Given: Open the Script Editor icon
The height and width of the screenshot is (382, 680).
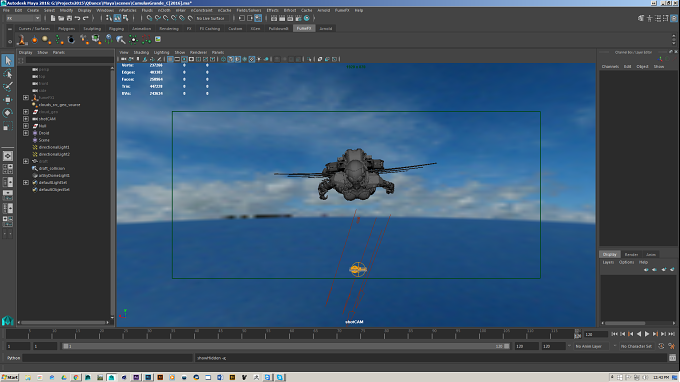Looking at the screenshot, I should point(672,358).
